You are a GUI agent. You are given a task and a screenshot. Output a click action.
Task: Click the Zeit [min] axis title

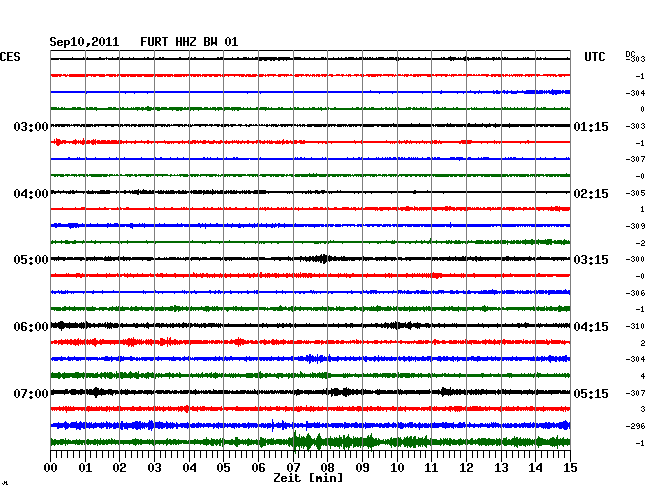(x=308, y=478)
